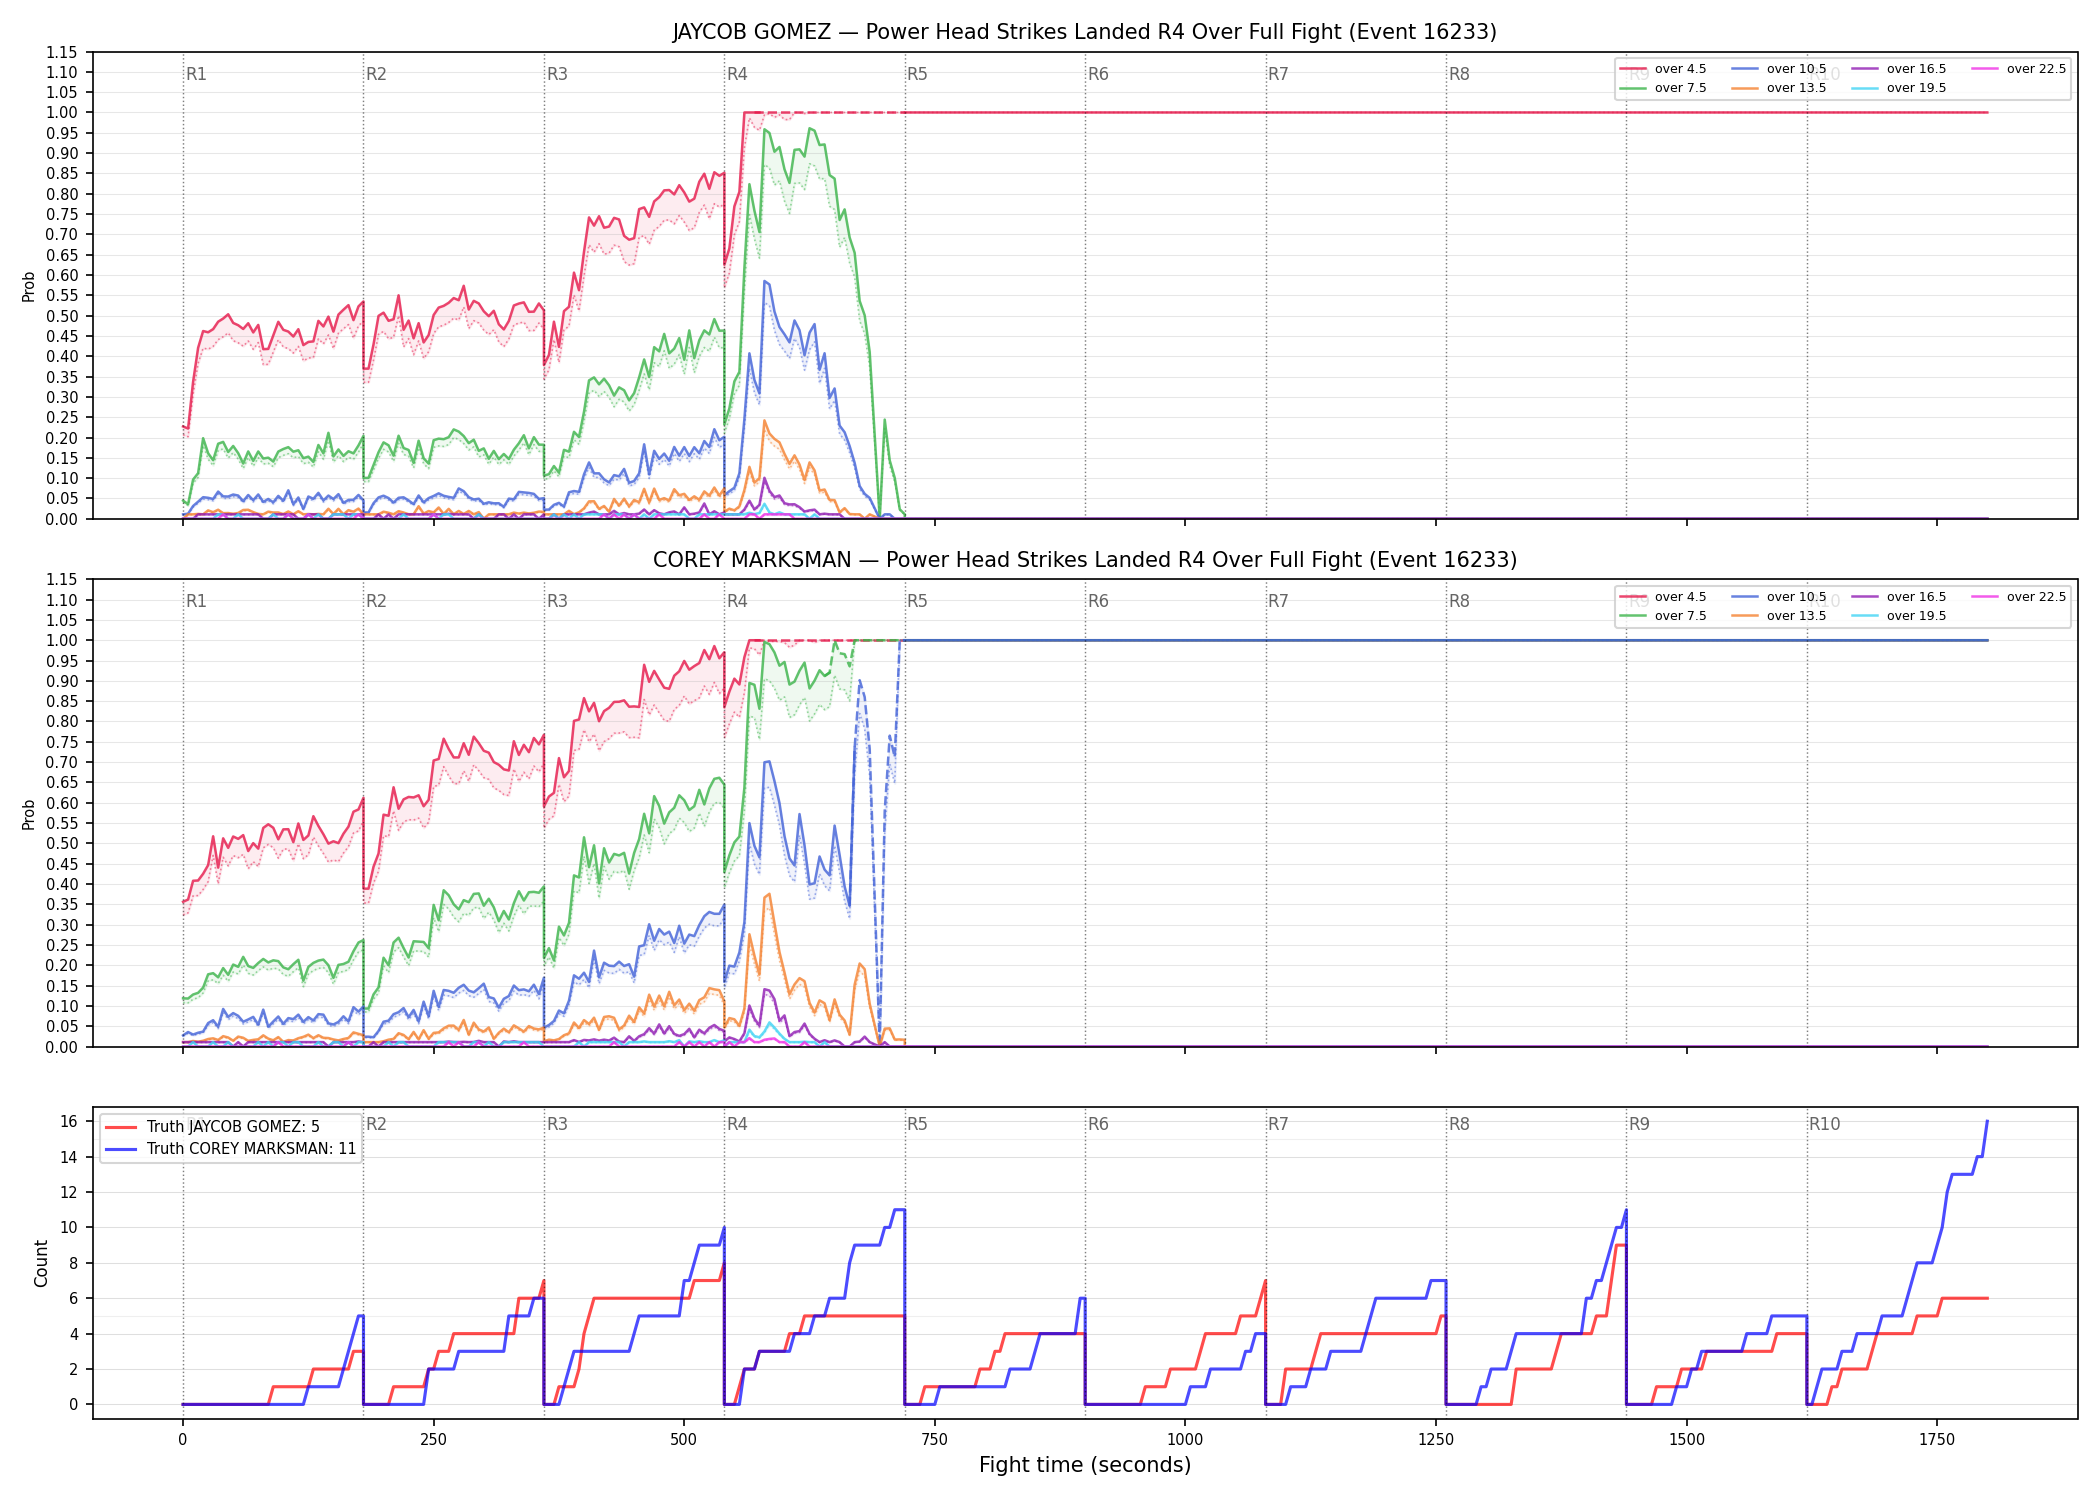Click 'Truth COREY MARKSMAN: 11' legend entry
The height and width of the screenshot is (1500, 2100).
click(x=230, y=1149)
